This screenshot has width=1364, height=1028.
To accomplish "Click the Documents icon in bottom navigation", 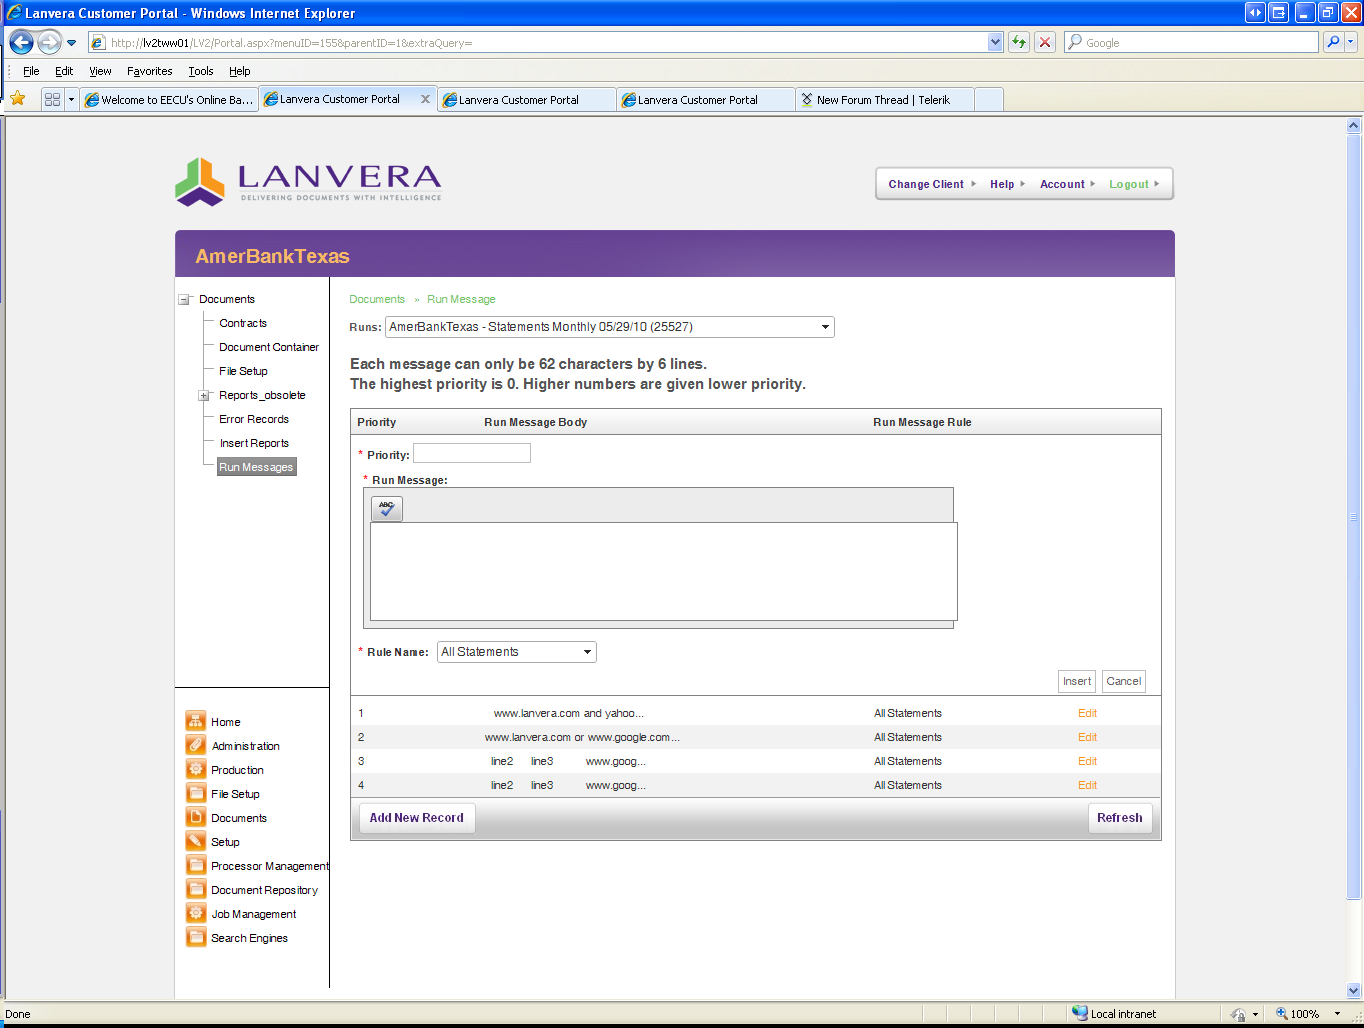I will [x=196, y=817].
